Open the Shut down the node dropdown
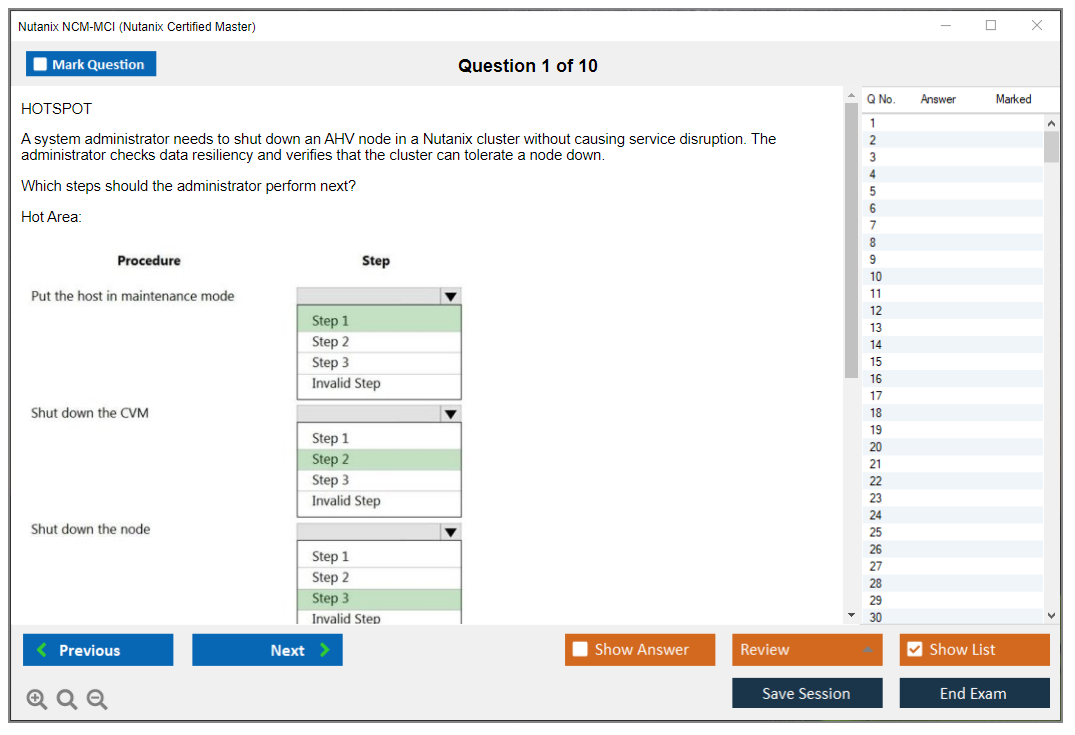Screen dimensions: 1075x735 (450, 532)
